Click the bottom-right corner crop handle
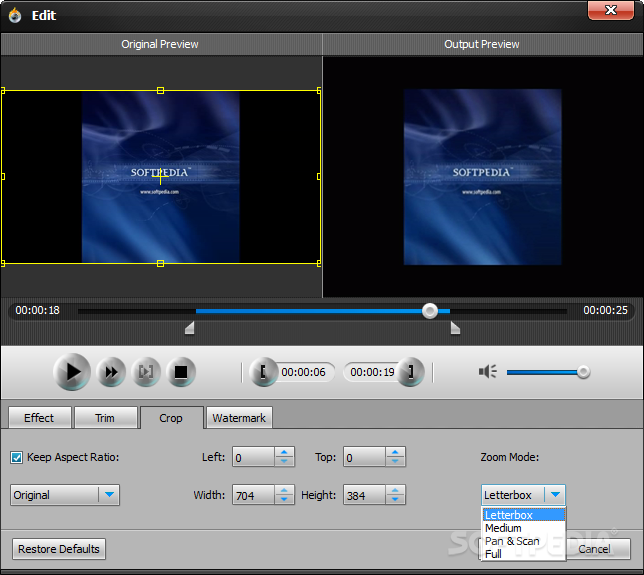Screen dimensions: 644x575 click(319, 264)
